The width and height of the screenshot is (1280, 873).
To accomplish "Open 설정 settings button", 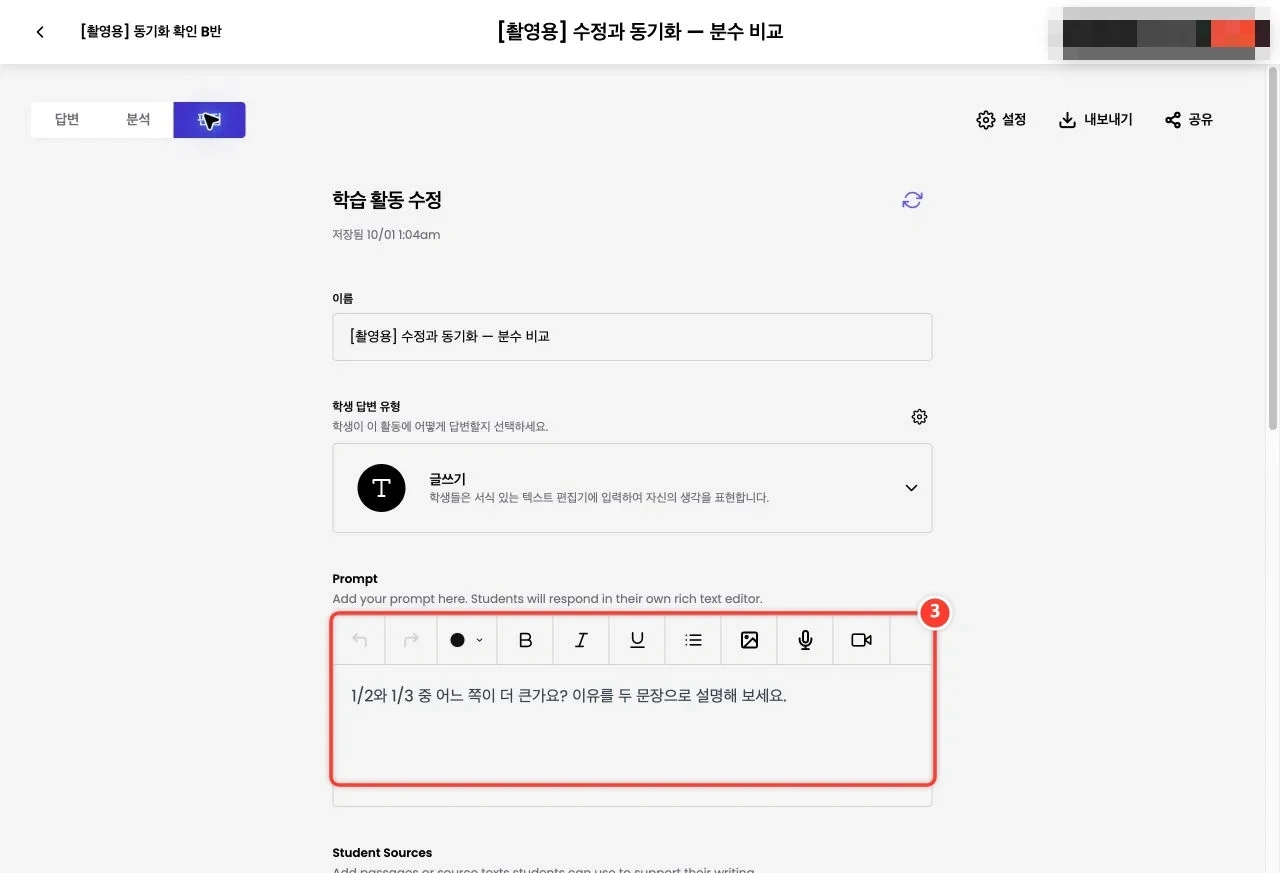I will point(1001,120).
